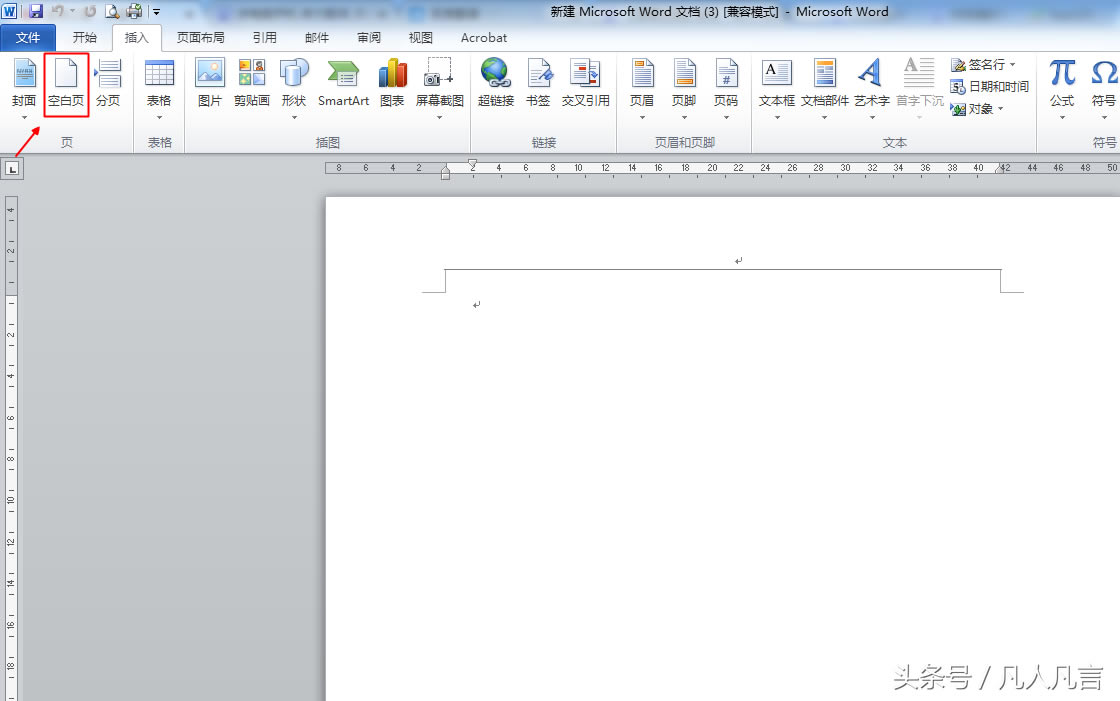Insert a picture (图片)
The image size is (1120, 701).
[210, 84]
